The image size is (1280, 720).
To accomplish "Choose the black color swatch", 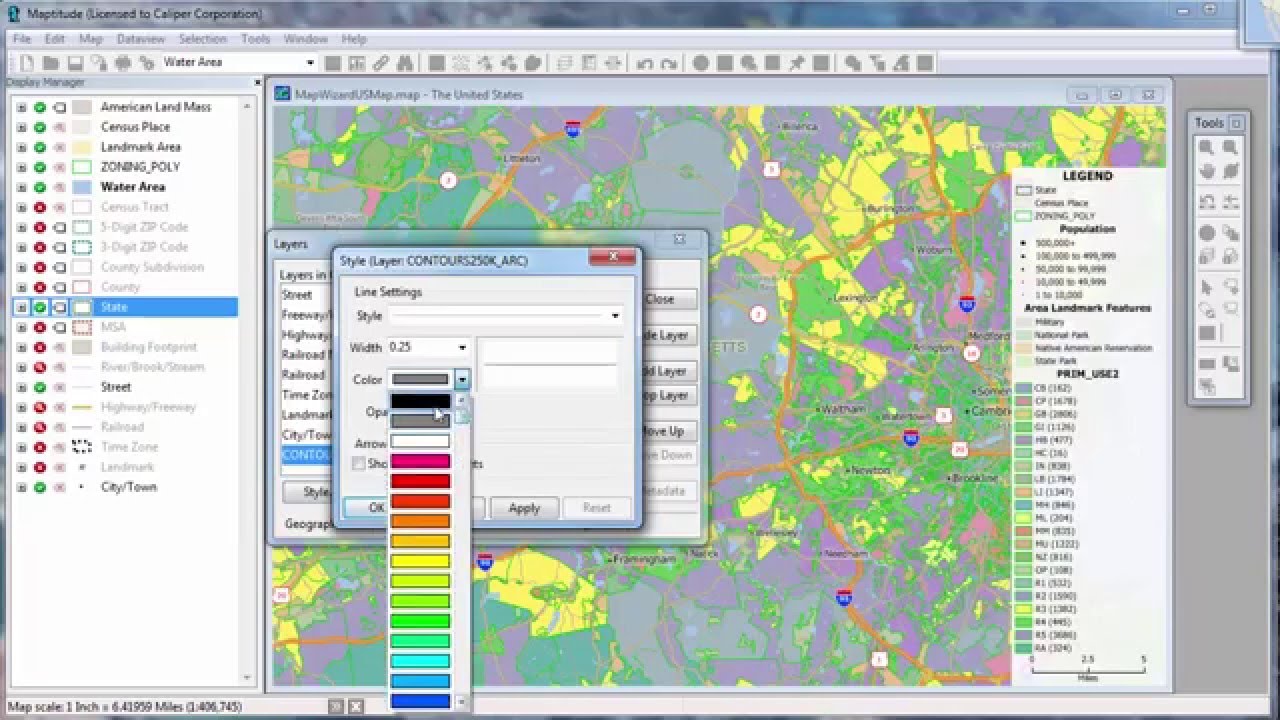I will 420,401.
